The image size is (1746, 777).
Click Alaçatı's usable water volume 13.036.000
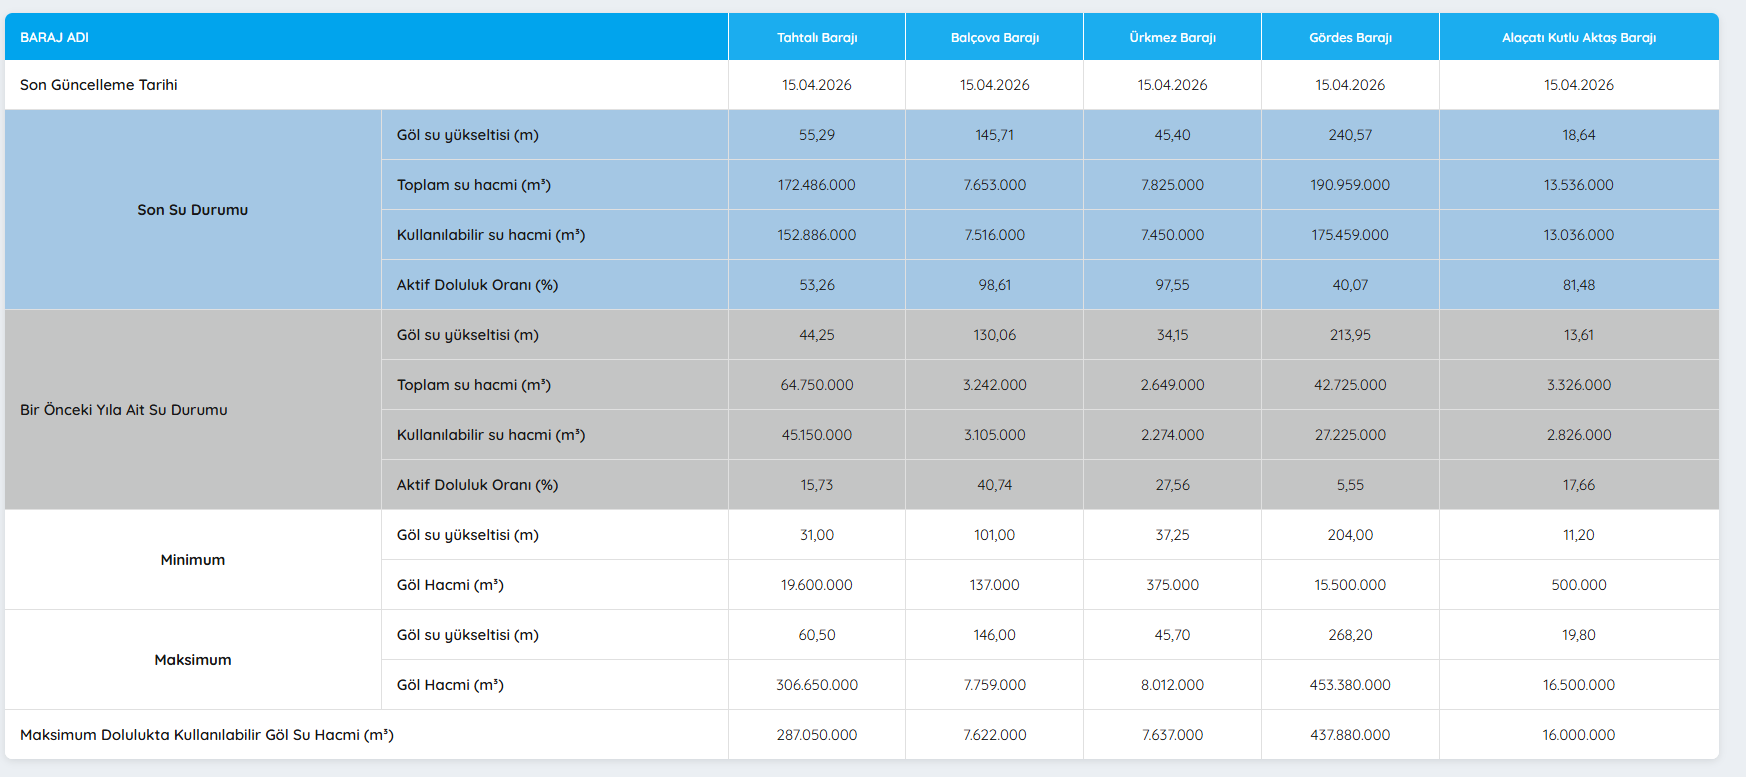point(1578,235)
